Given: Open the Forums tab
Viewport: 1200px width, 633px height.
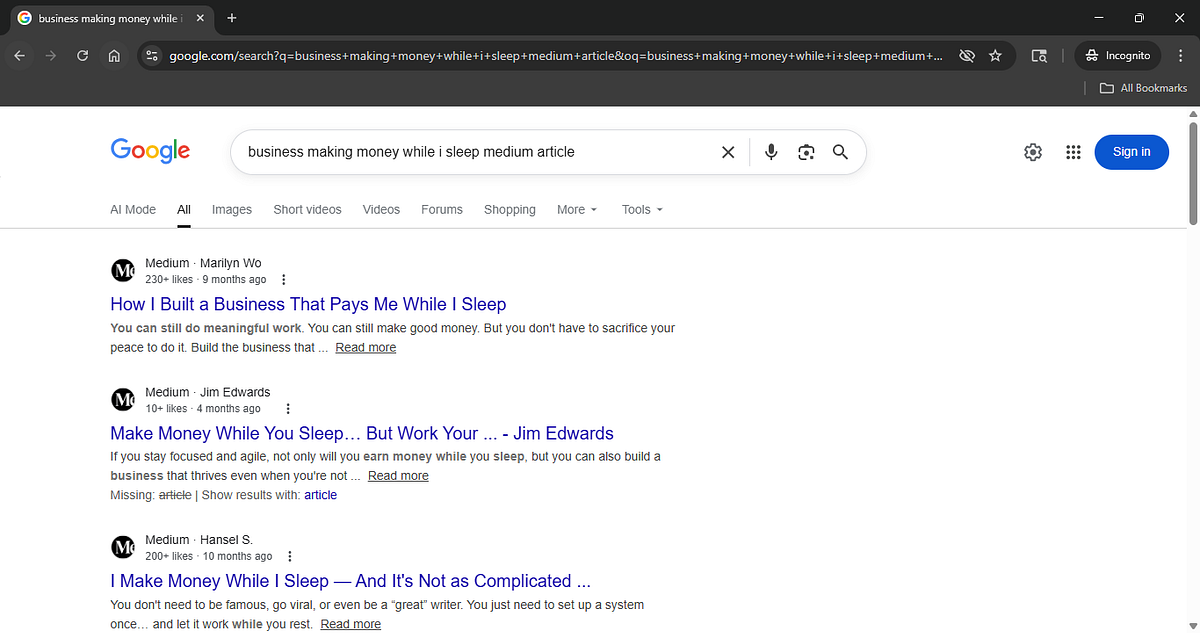Looking at the screenshot, I should pyautogui.click(x=442, y=210).
